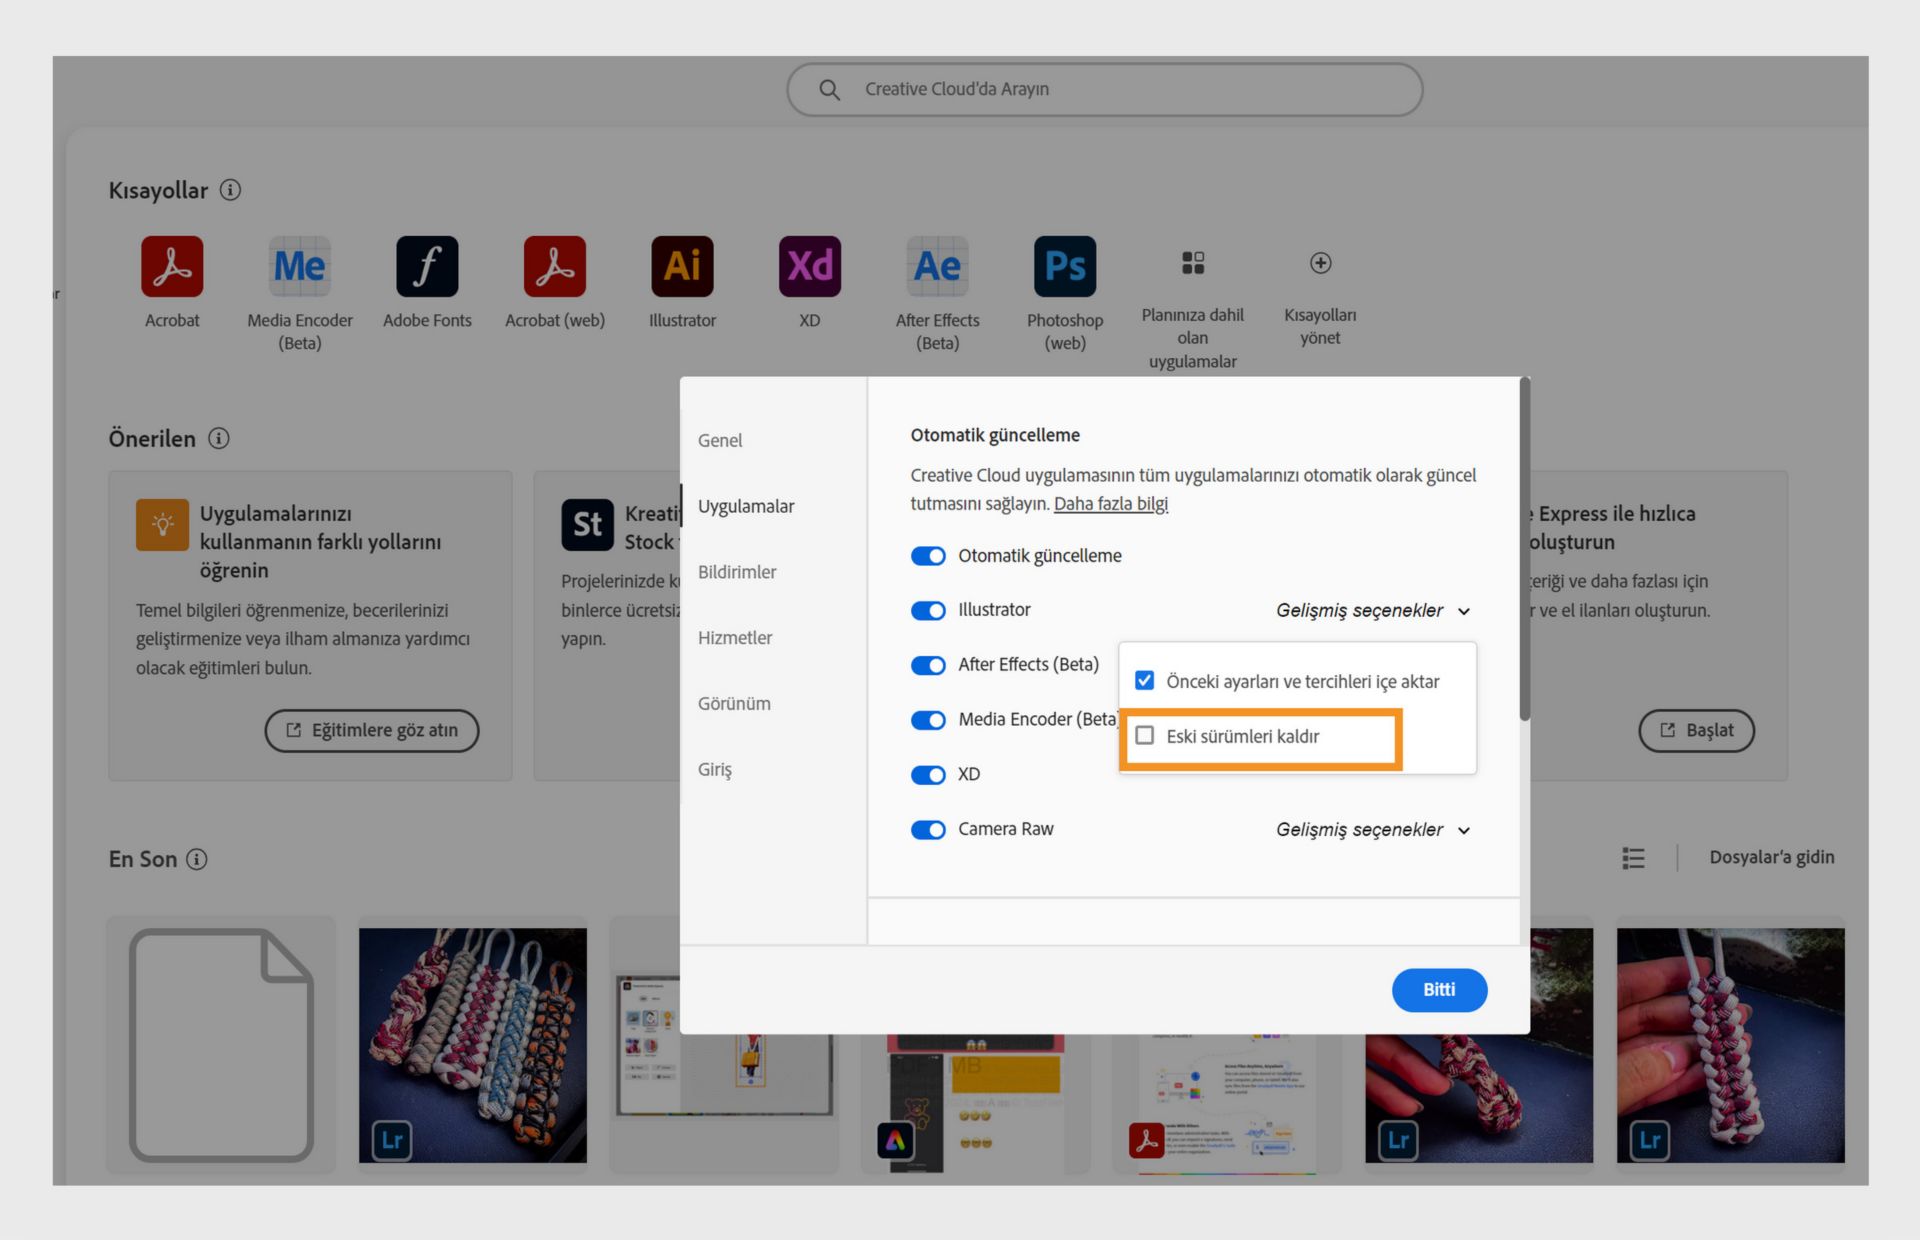
Task: Follow the Daha fazla bilgi link
Action: [x=1110, y=504]
